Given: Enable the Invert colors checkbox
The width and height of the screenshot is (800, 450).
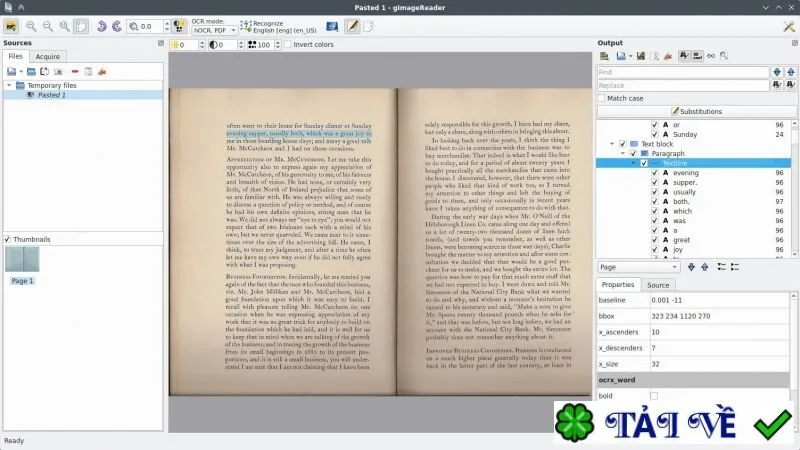Looking at the screenshot, I should click(288, 44).
